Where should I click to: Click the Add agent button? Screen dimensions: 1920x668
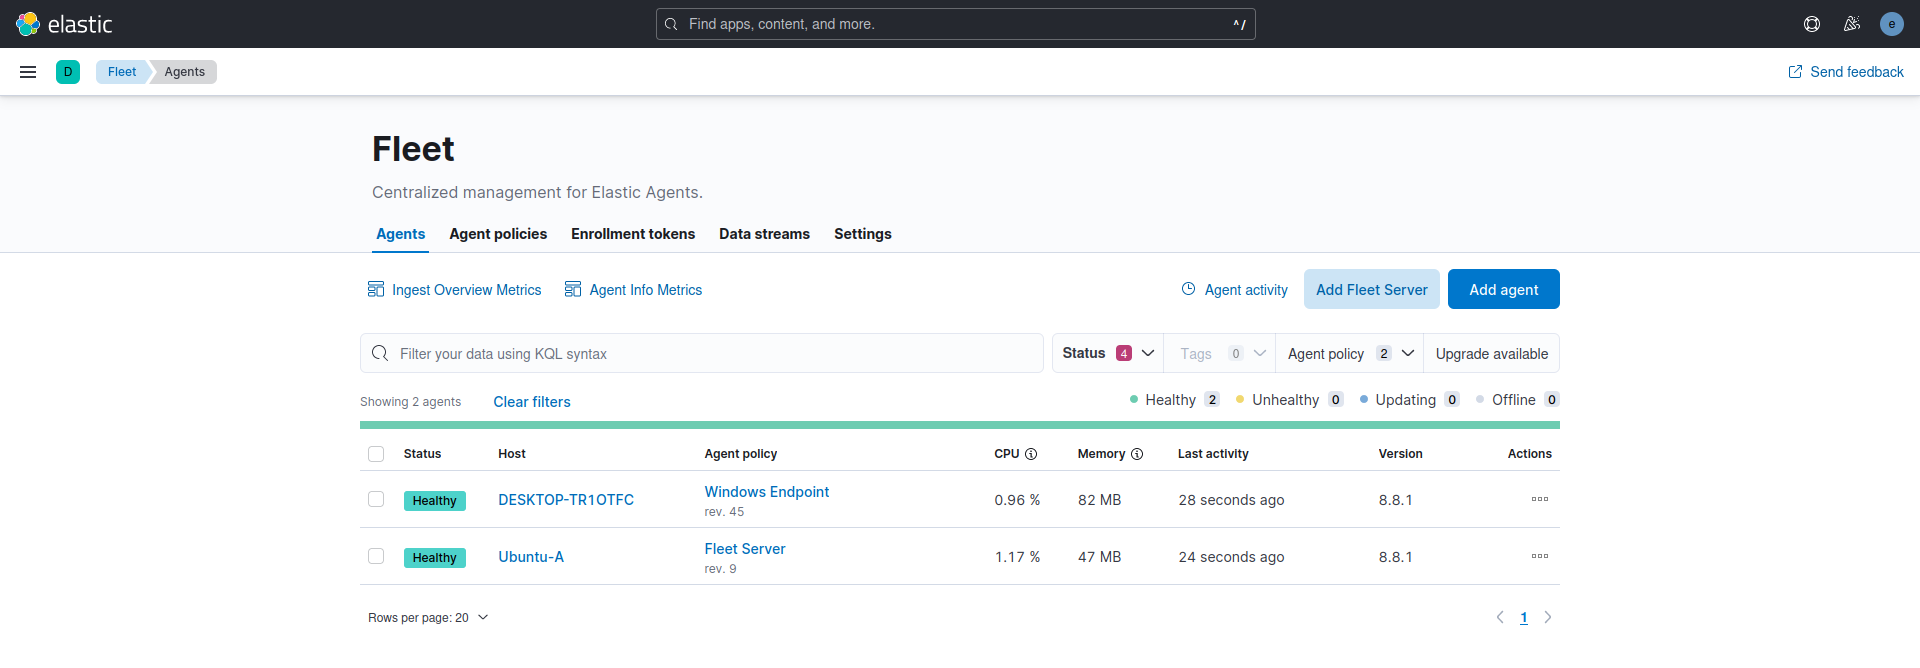coord(1504,289)
